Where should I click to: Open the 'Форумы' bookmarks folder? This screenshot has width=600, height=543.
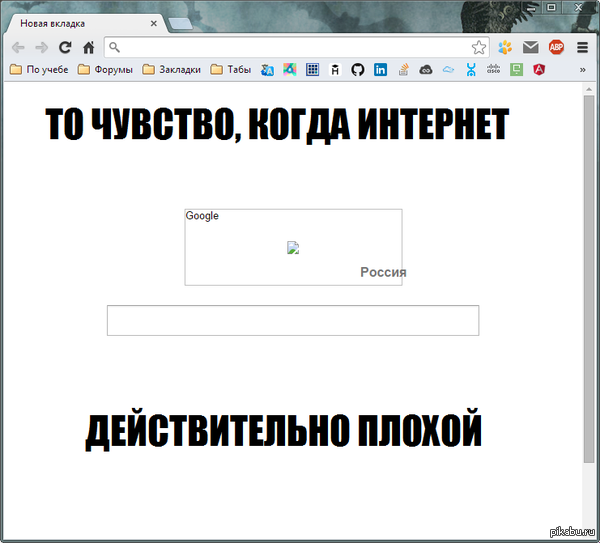105,70
